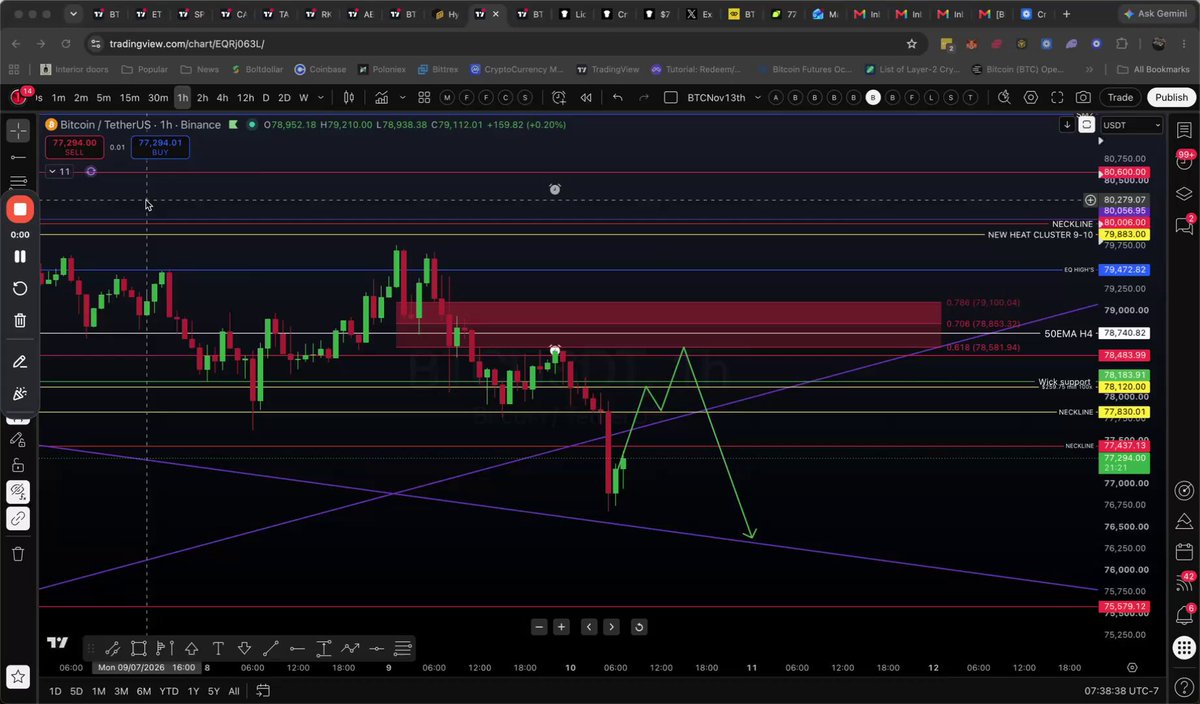The image size is (1200, 704).
Task: Open the layout templates grid icon
Action: 424,97
